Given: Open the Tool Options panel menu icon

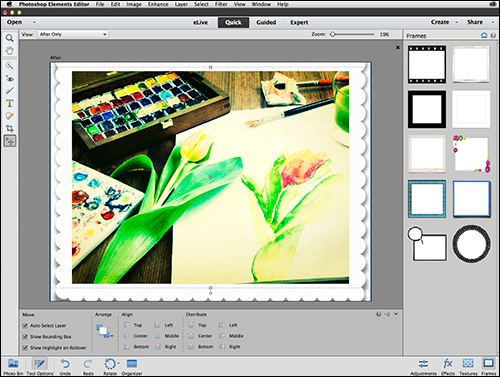Looking at the screenshot, I should [387, 314].
